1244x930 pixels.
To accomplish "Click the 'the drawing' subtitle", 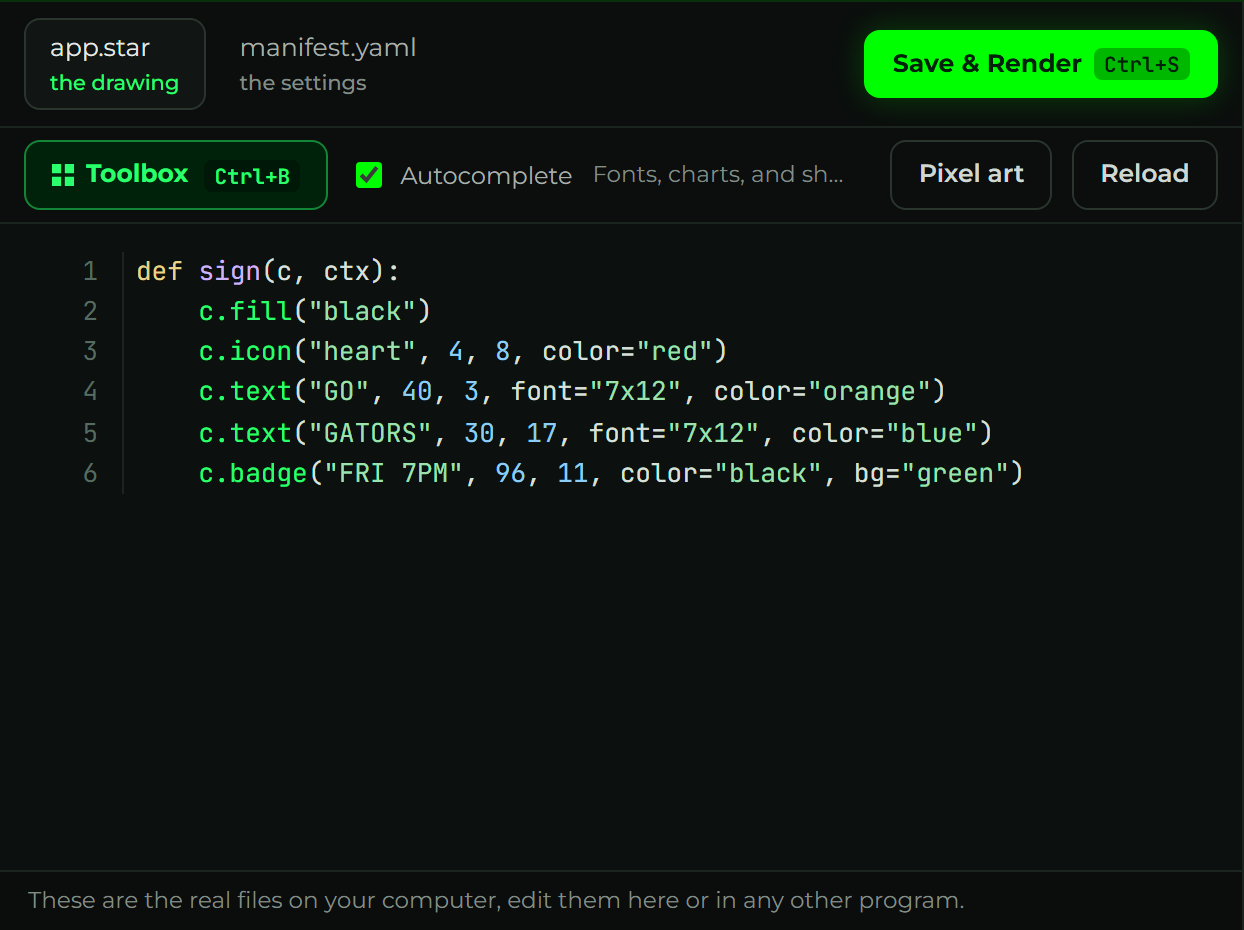I will coord(114,83).
